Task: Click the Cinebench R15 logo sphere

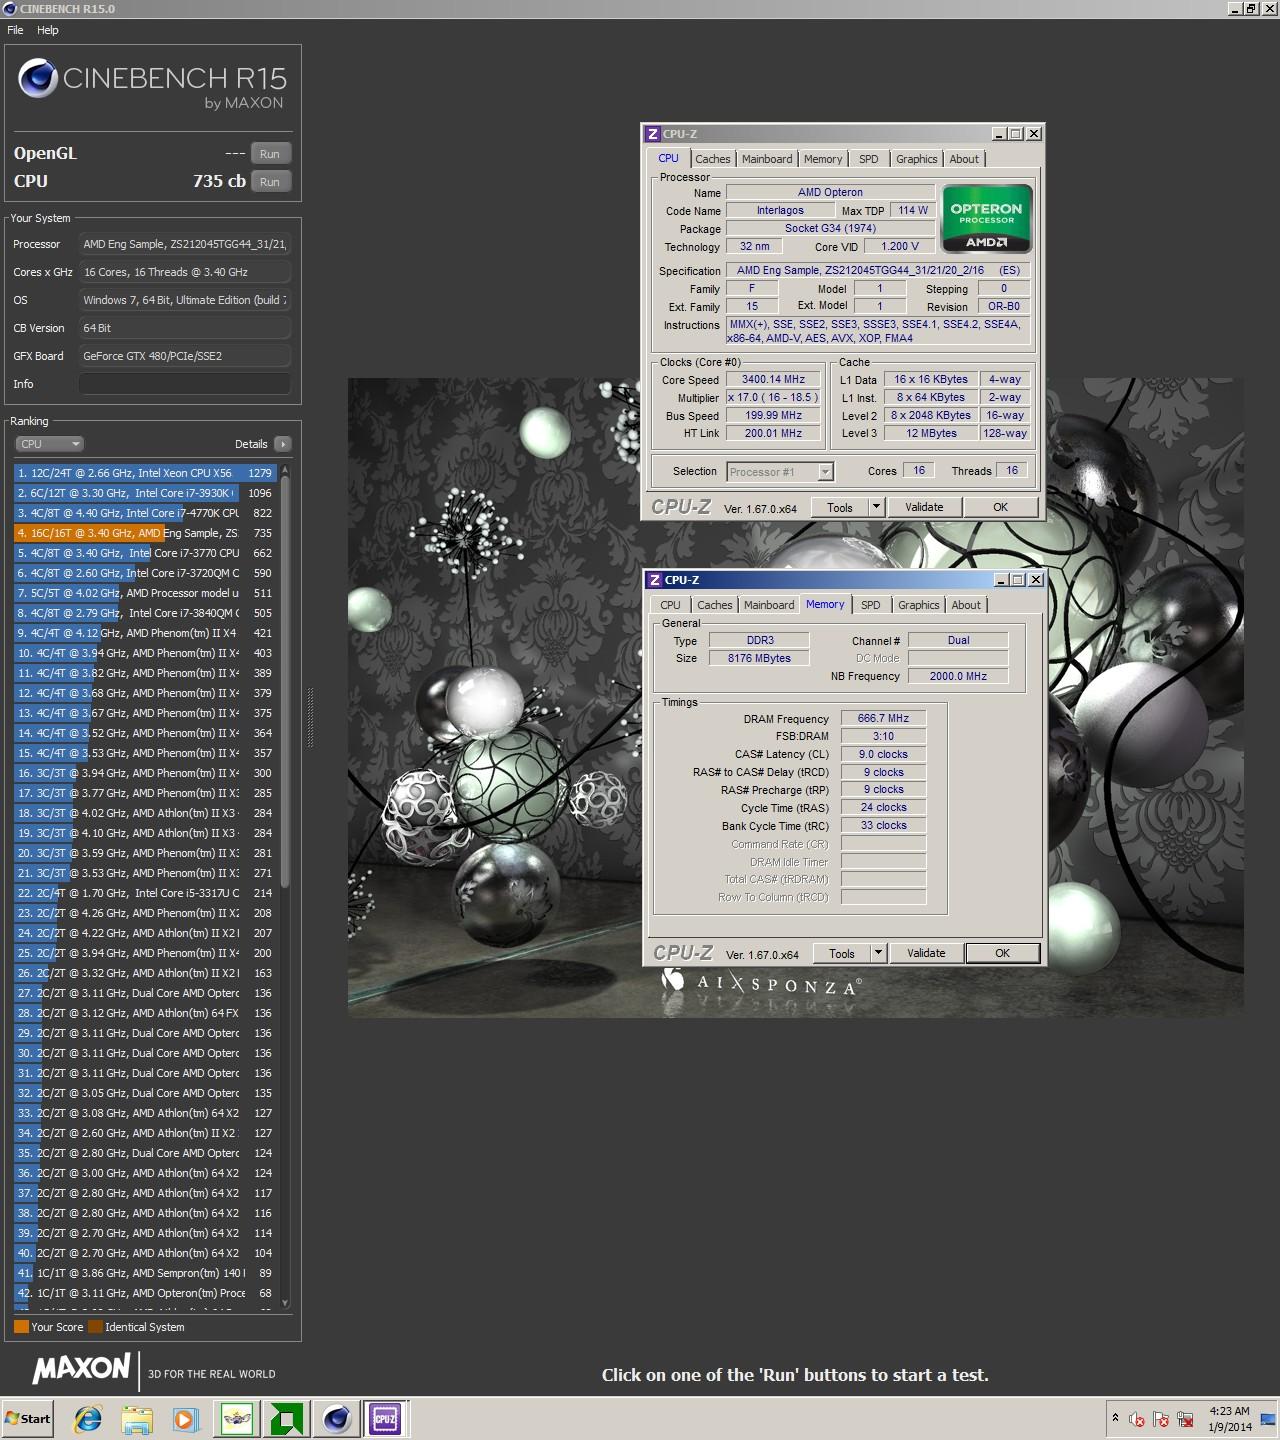Action: [37, 79]
